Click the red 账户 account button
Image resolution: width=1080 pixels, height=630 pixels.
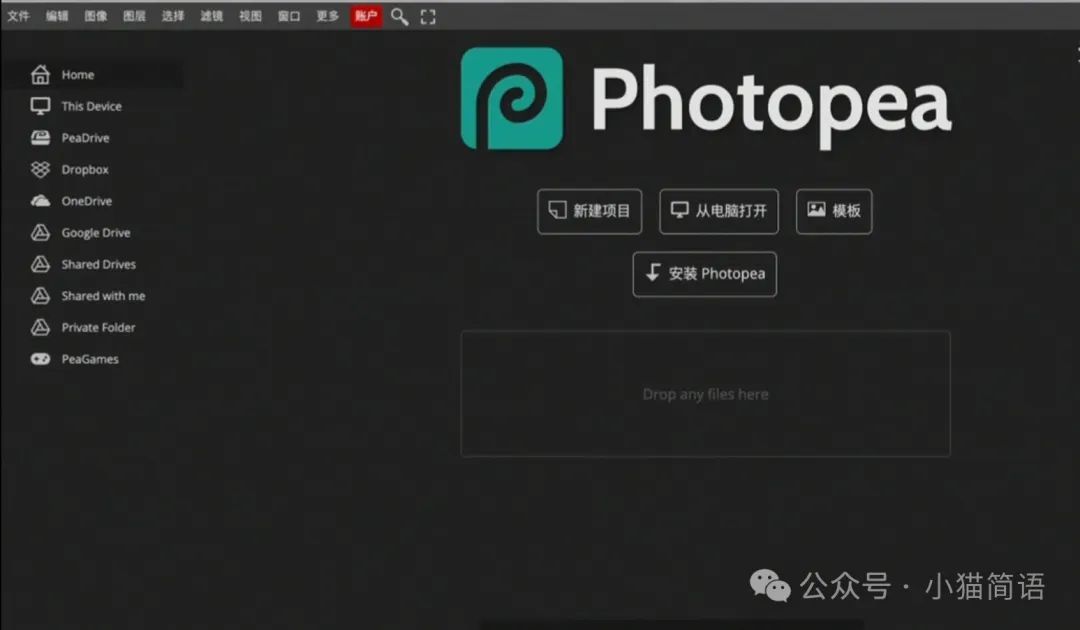[366, 16]
